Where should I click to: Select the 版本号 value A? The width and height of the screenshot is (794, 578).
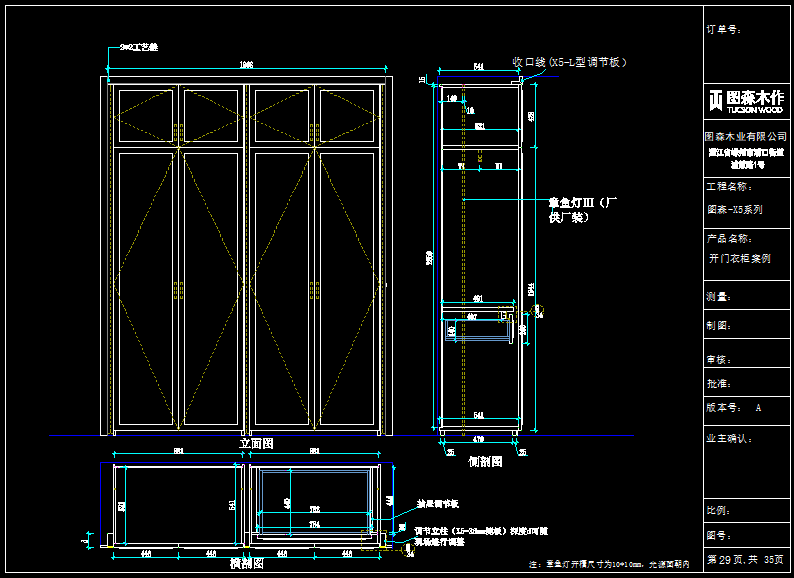[x=758, y=408]
